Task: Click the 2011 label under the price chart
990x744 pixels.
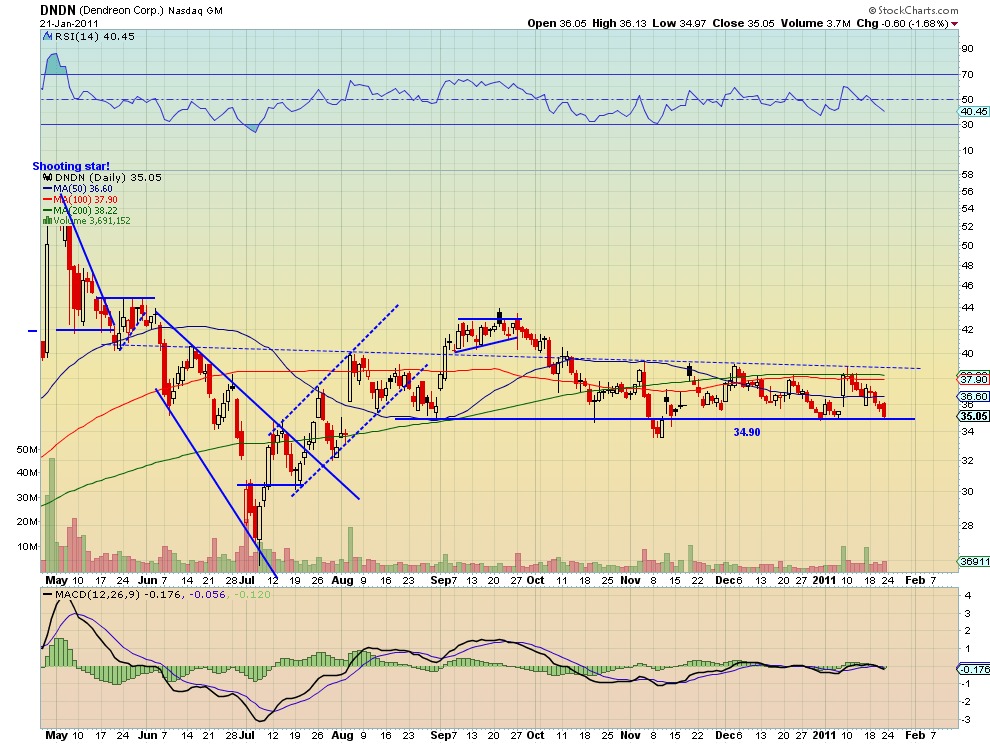Action: coord(825,580)
